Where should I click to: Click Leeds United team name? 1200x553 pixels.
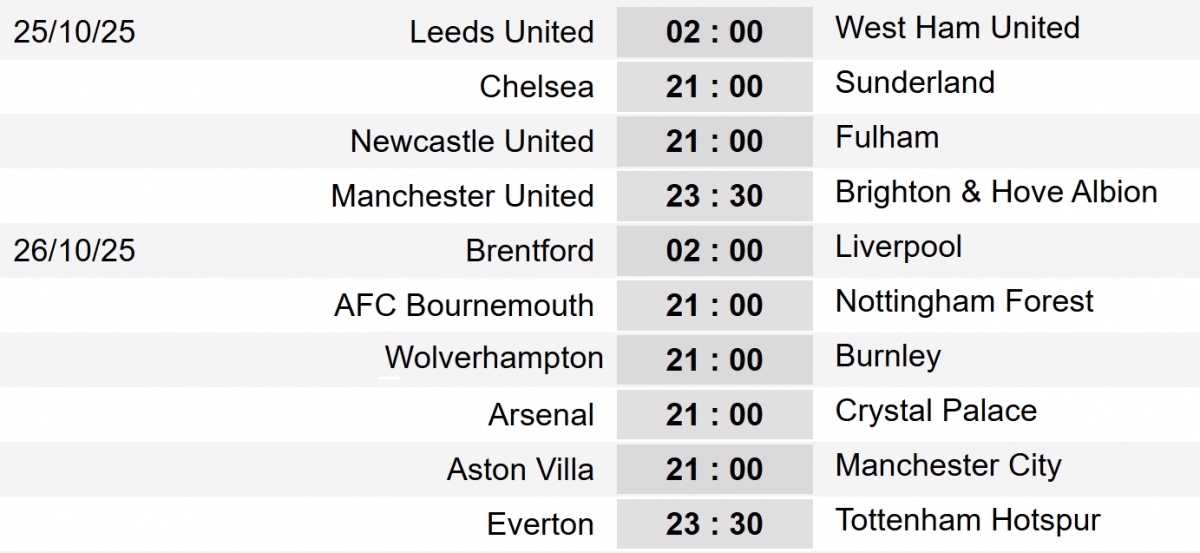[501, 32]
